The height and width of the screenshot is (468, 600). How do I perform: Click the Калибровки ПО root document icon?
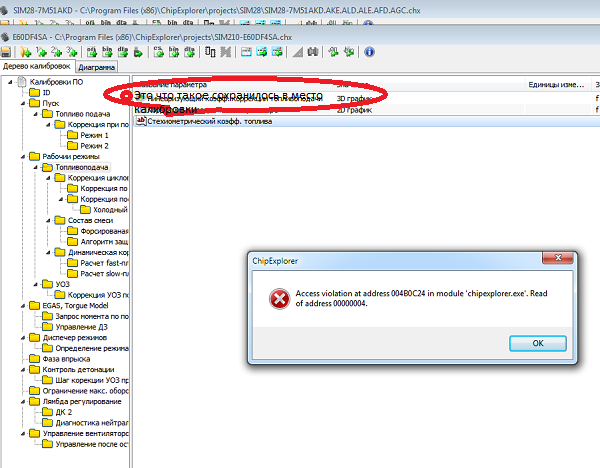click(22, 81)
